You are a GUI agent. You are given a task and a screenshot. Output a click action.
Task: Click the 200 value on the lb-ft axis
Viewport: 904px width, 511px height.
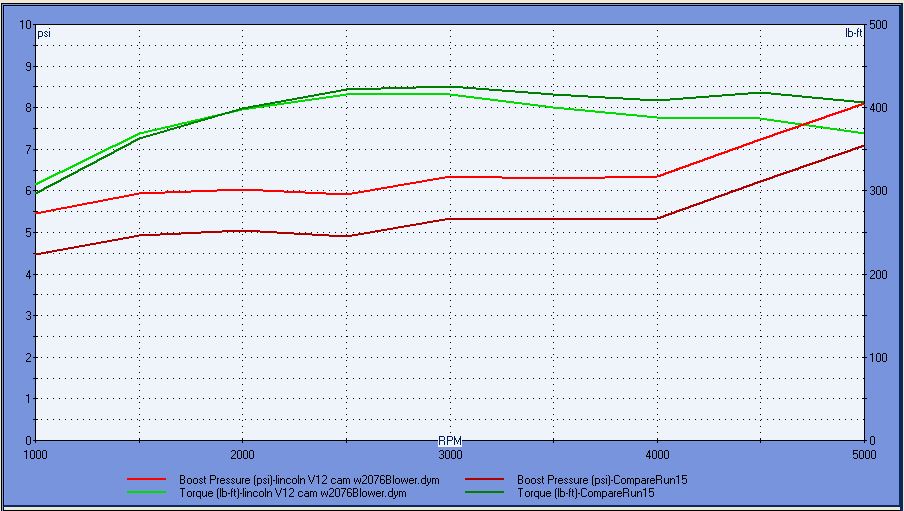pos(877,274)
